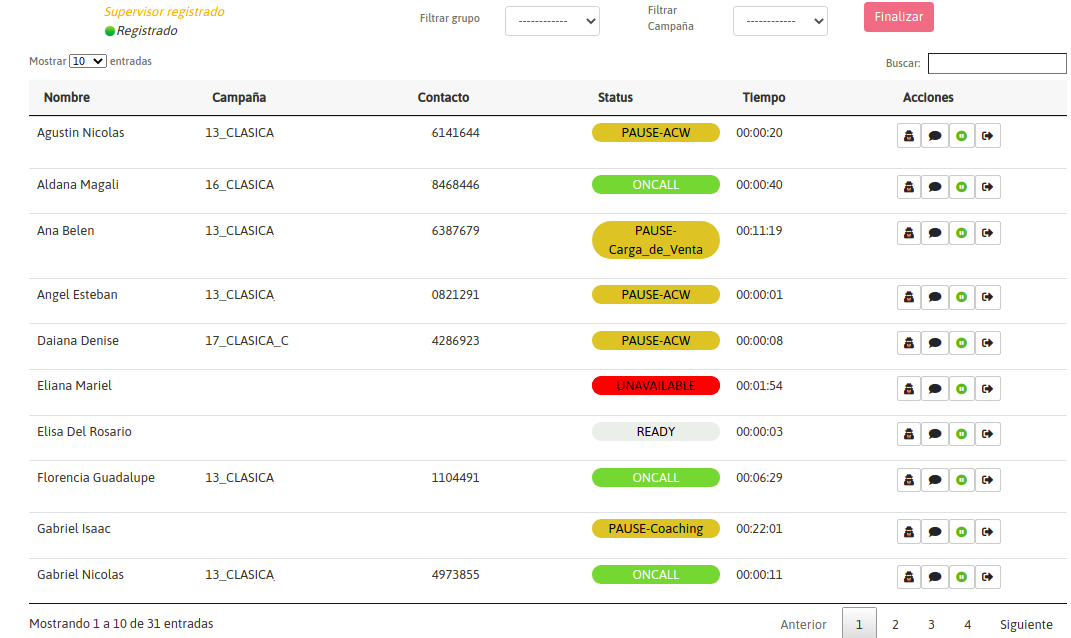
Task: Go to pagination page 2
Action: (x=895, y=624)
